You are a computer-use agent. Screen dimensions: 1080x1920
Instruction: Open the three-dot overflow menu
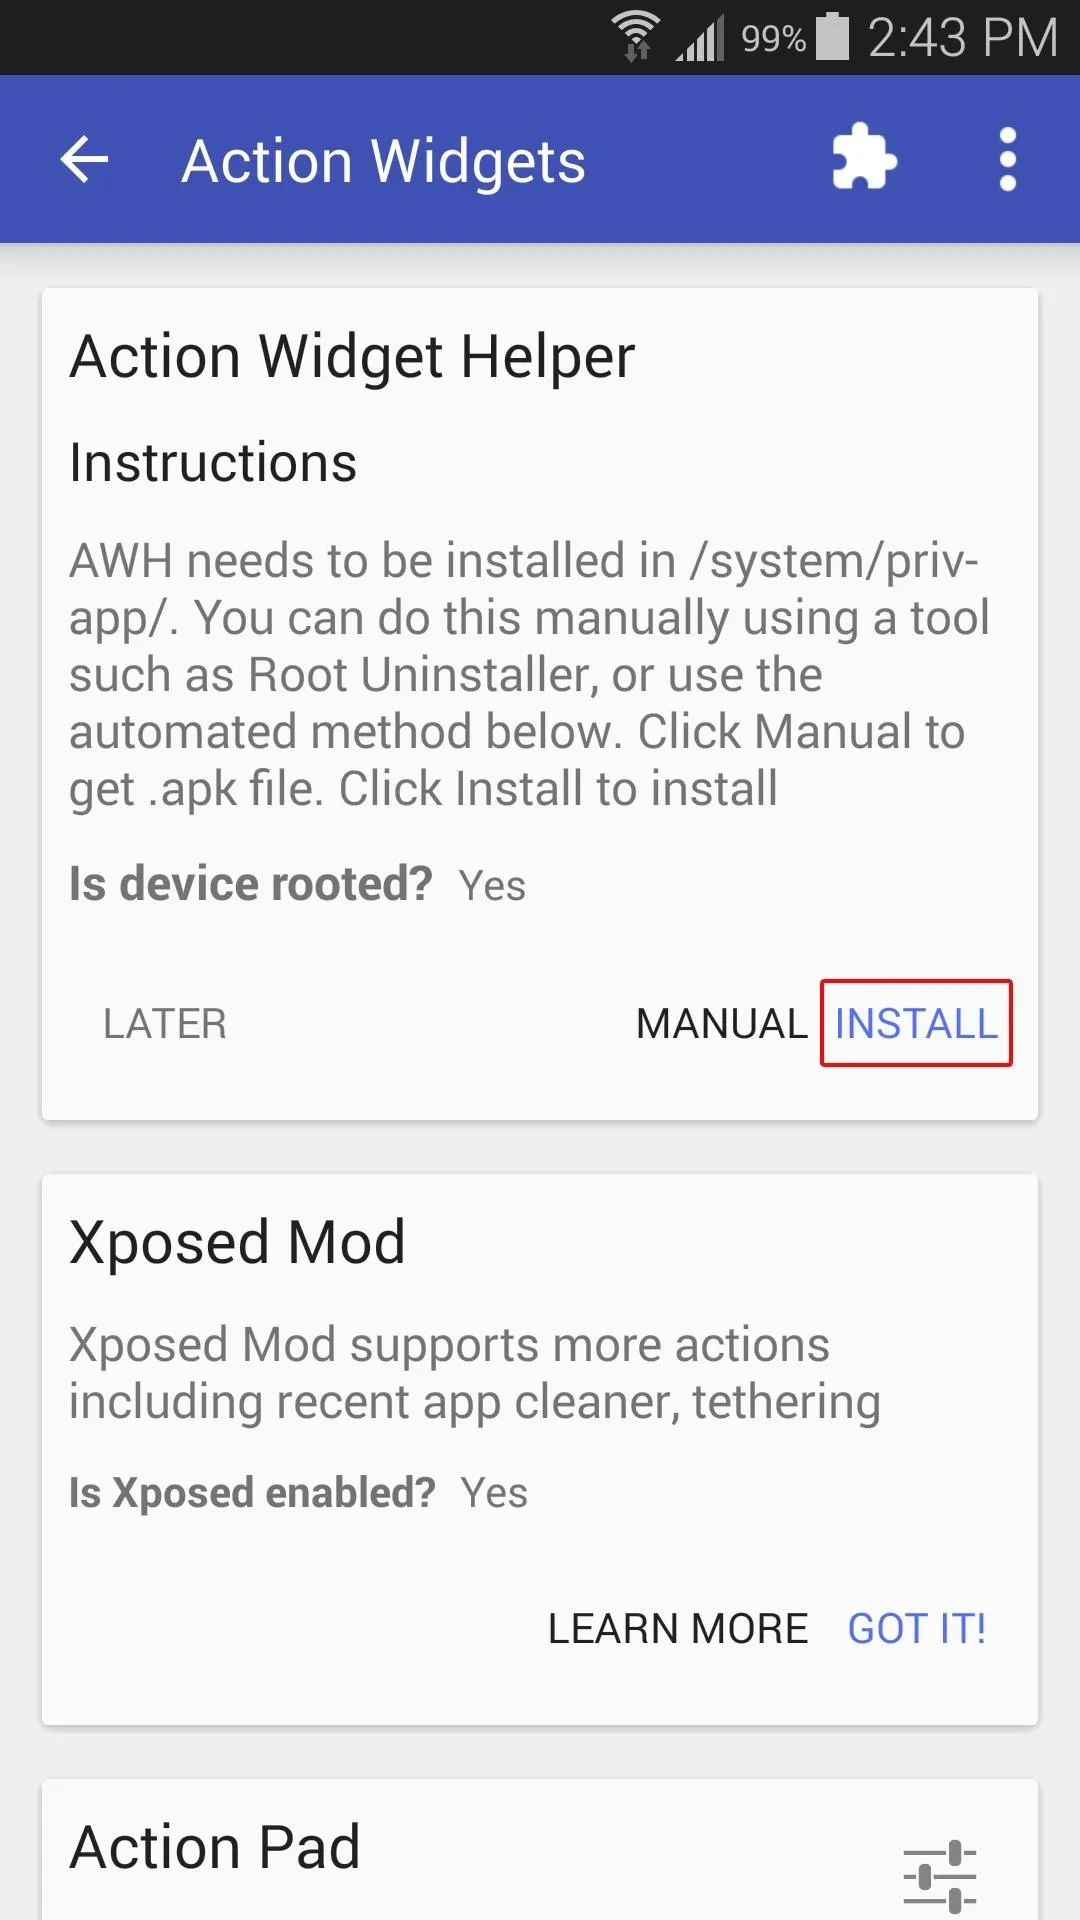pyautogui.click(x=1008, y=159)
